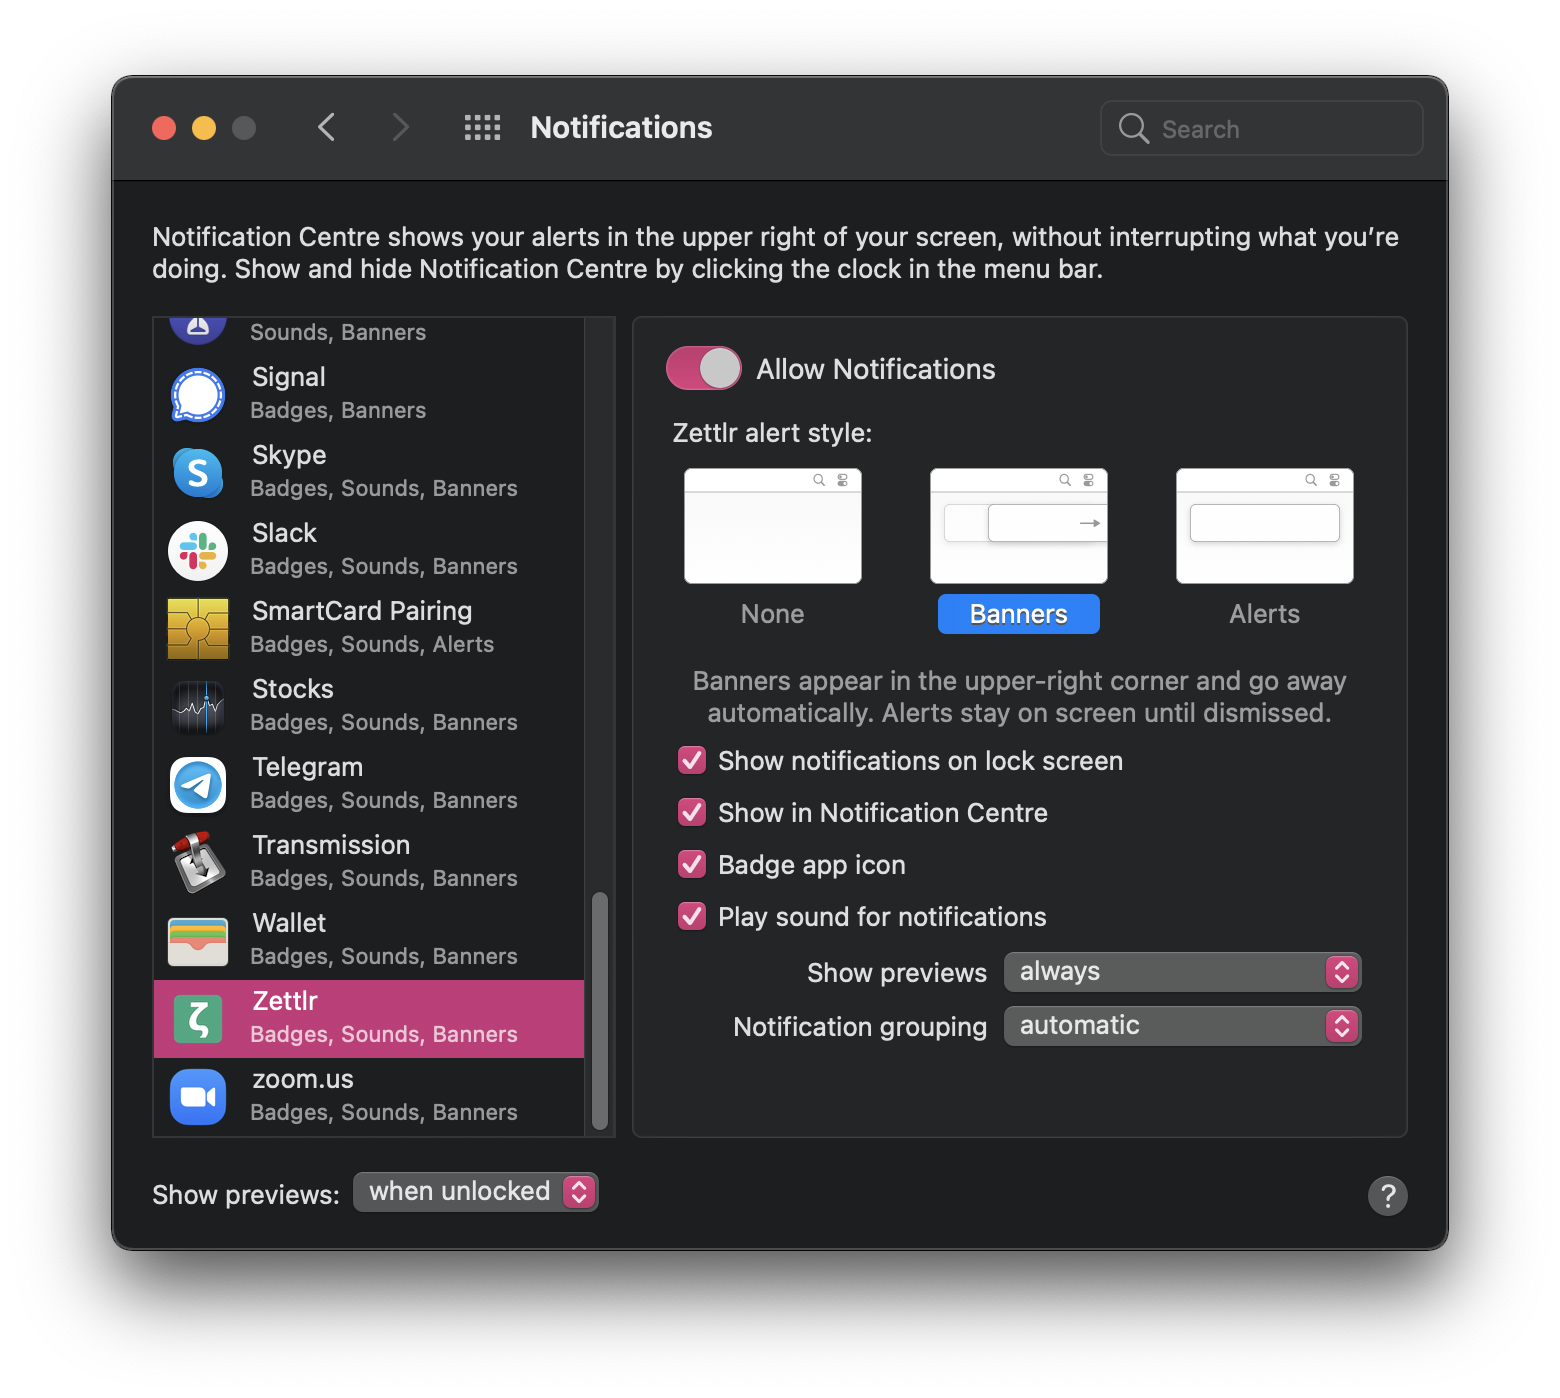Uncheck Show notifications on lock screen

(692, 760)
